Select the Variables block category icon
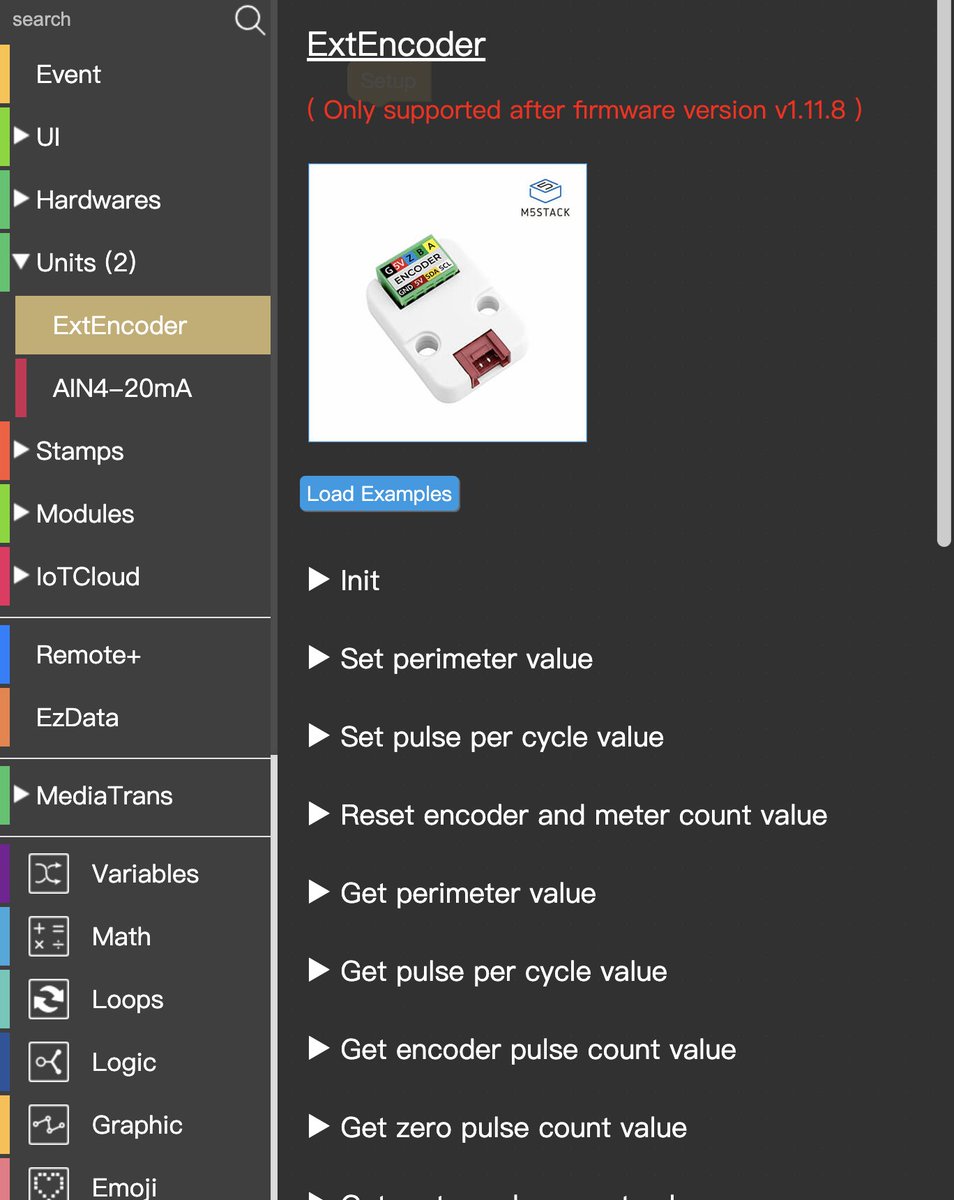The height and width of the screenshot is (1200, 954). [48, 873]
